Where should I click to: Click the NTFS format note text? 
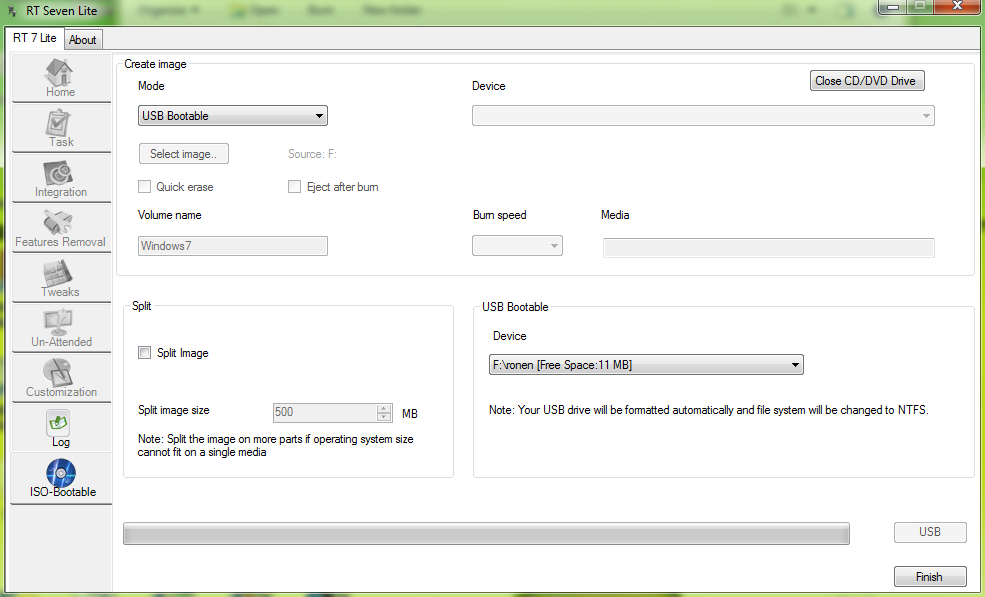point(709,410)
